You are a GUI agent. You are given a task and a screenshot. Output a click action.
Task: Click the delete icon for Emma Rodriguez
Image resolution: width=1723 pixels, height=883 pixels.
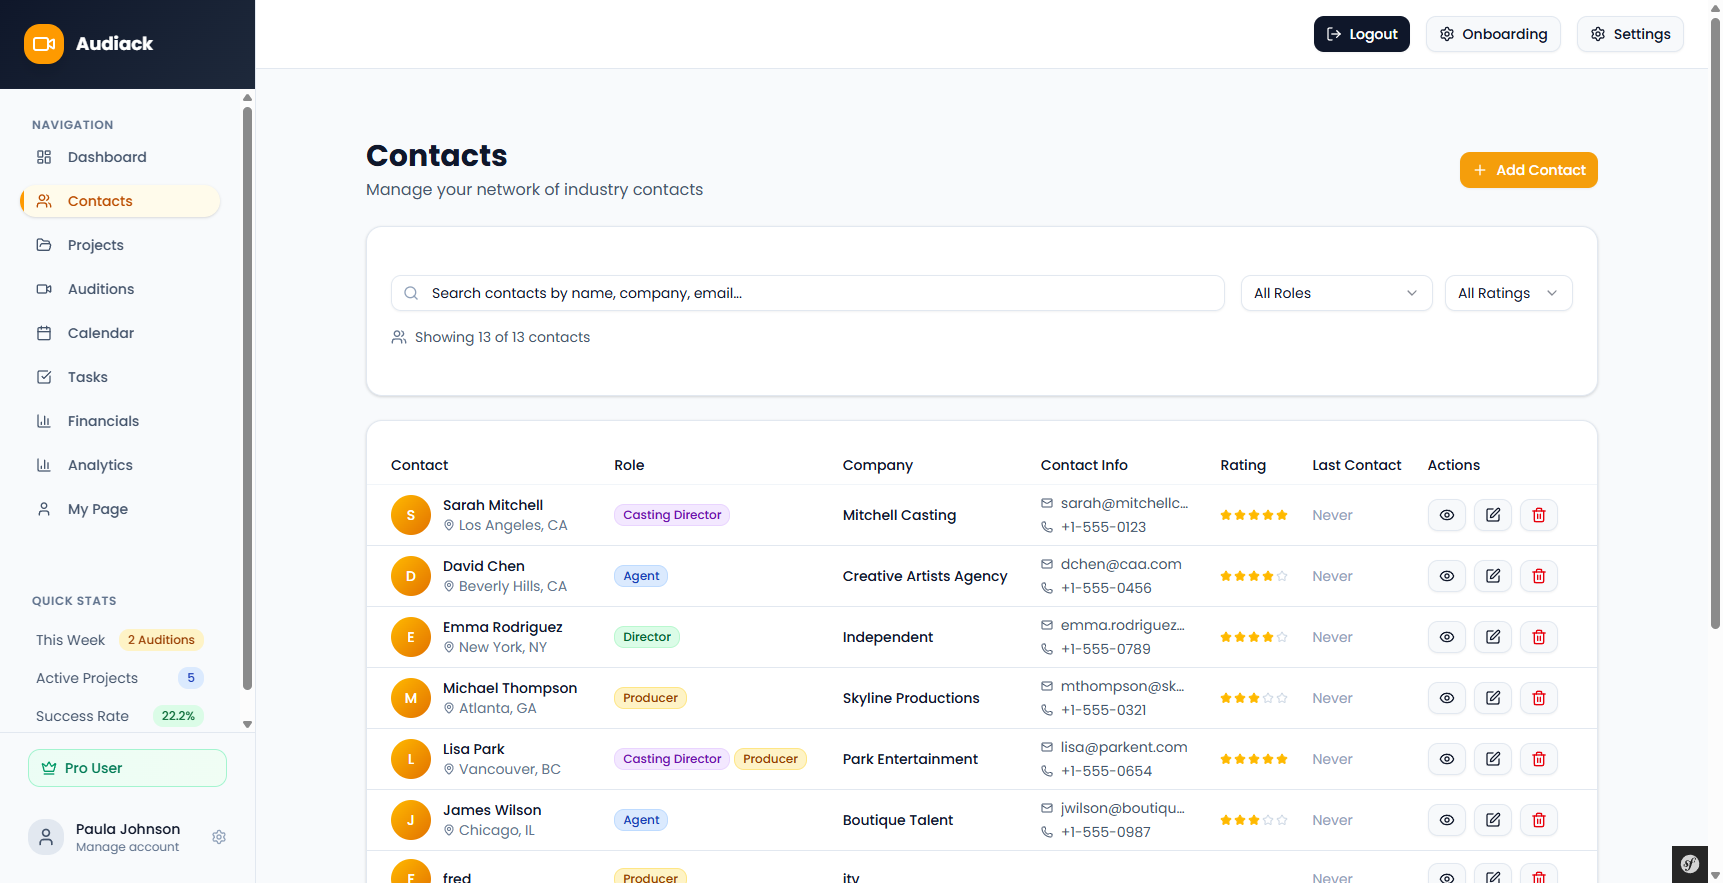click(x=1538, y=637)
